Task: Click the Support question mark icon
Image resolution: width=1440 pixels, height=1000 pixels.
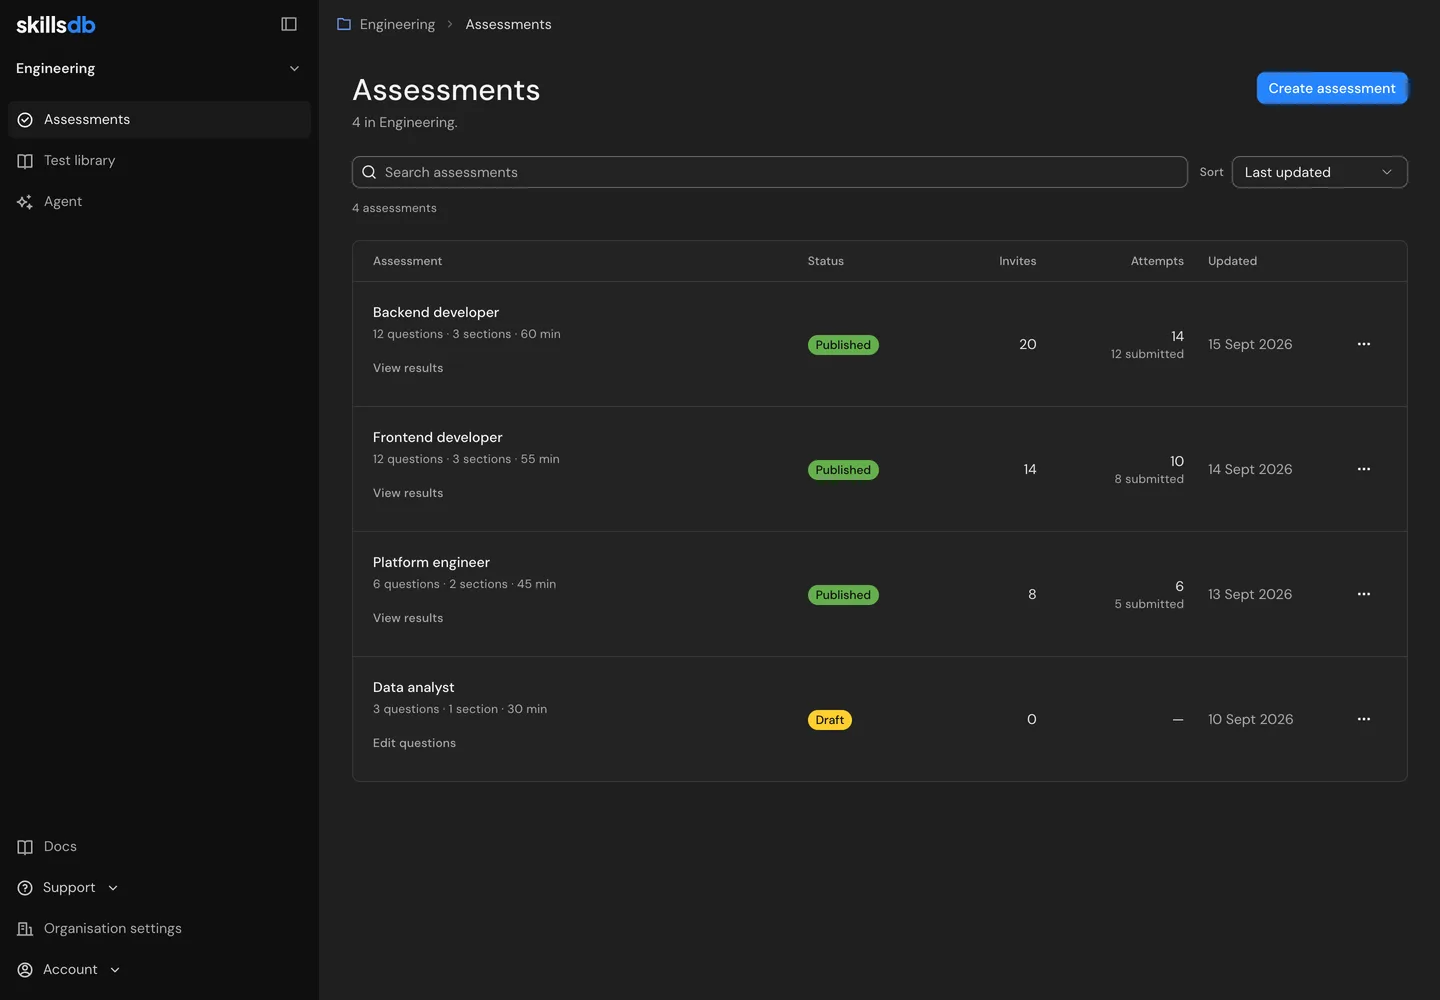Action: [25, 888]
